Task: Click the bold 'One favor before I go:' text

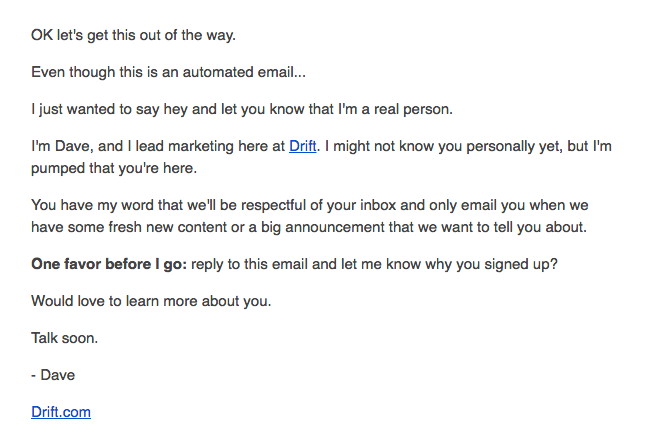Action: click(x=109, y=264)
